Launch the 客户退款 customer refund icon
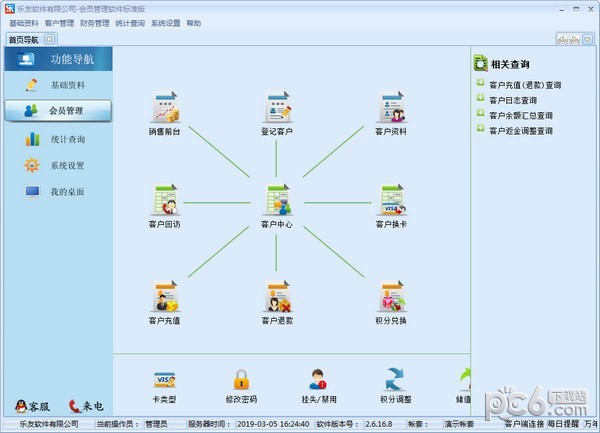 coord(277,297)
